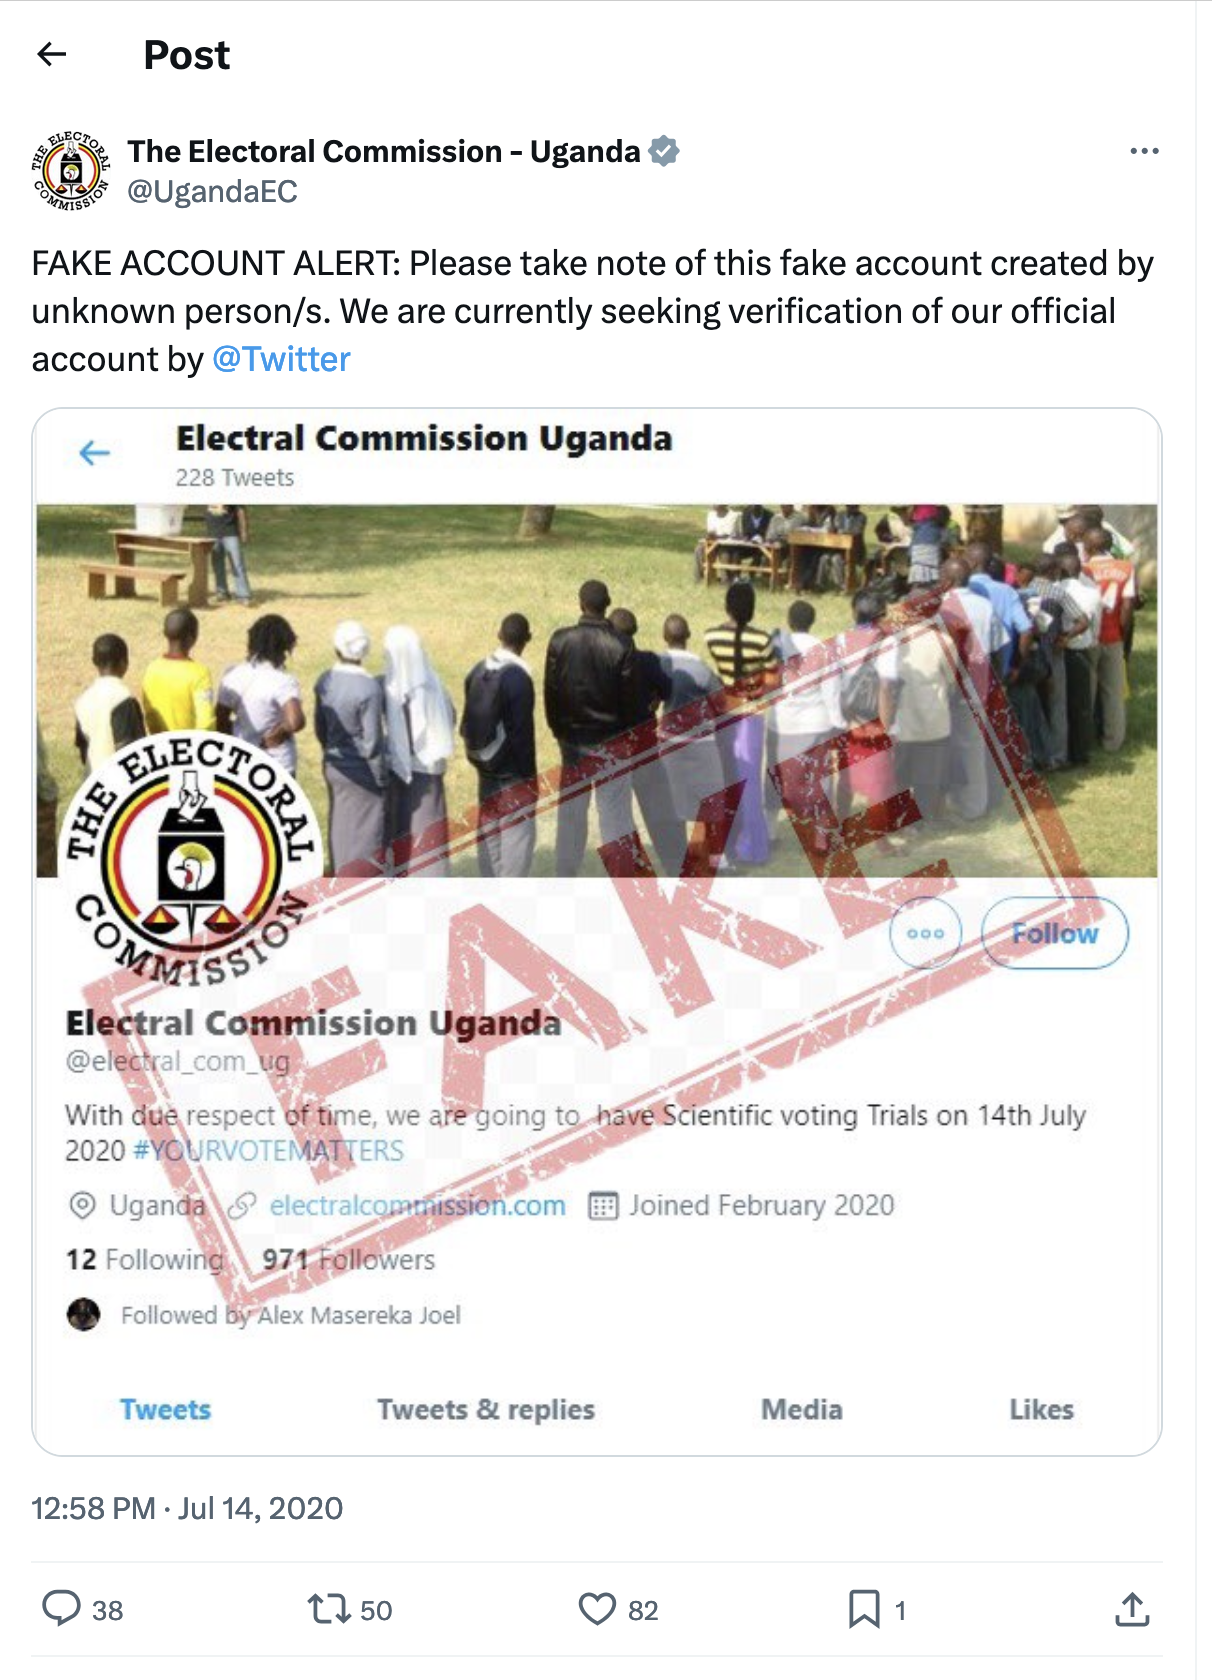Viewport: 1212px width, 1680px height.
Task: Click the electralcommission.com link in image
Action: [x=418, y=1205]
